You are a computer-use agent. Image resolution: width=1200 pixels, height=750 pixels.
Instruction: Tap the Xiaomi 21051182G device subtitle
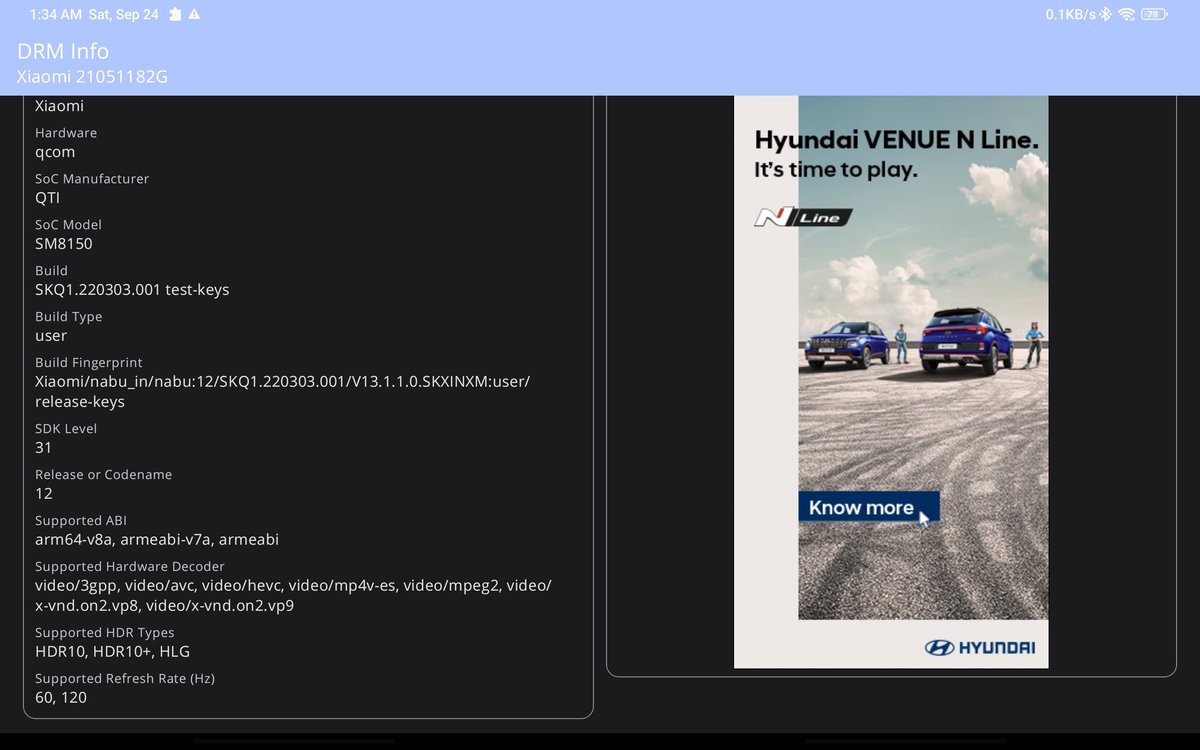92,77
